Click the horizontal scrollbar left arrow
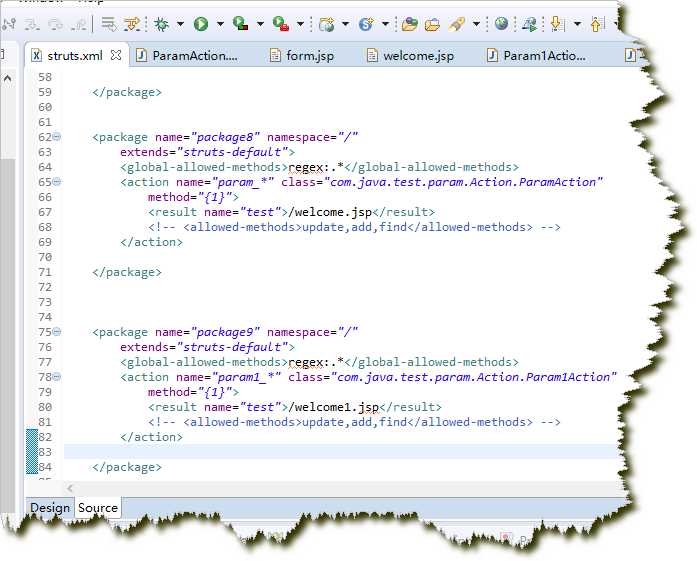Image resolution: width=697 pixels, height=561 pixels. point(70,488)
